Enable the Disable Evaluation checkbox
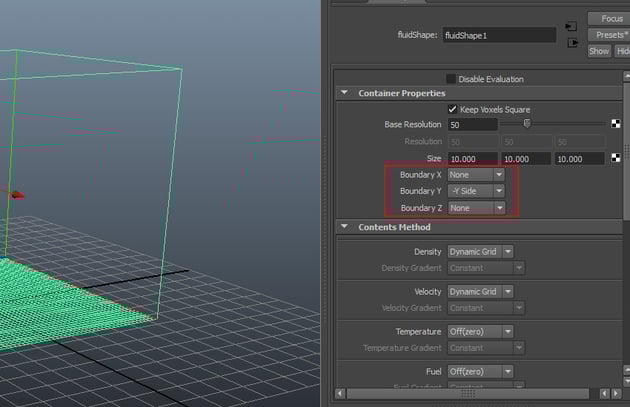630x407 pixels. [452, 79]
